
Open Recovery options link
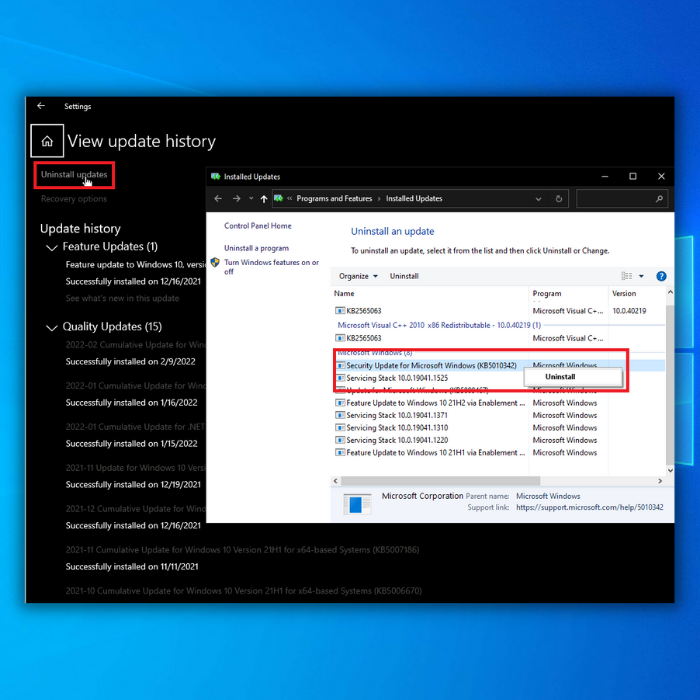[x=74, y=199]
